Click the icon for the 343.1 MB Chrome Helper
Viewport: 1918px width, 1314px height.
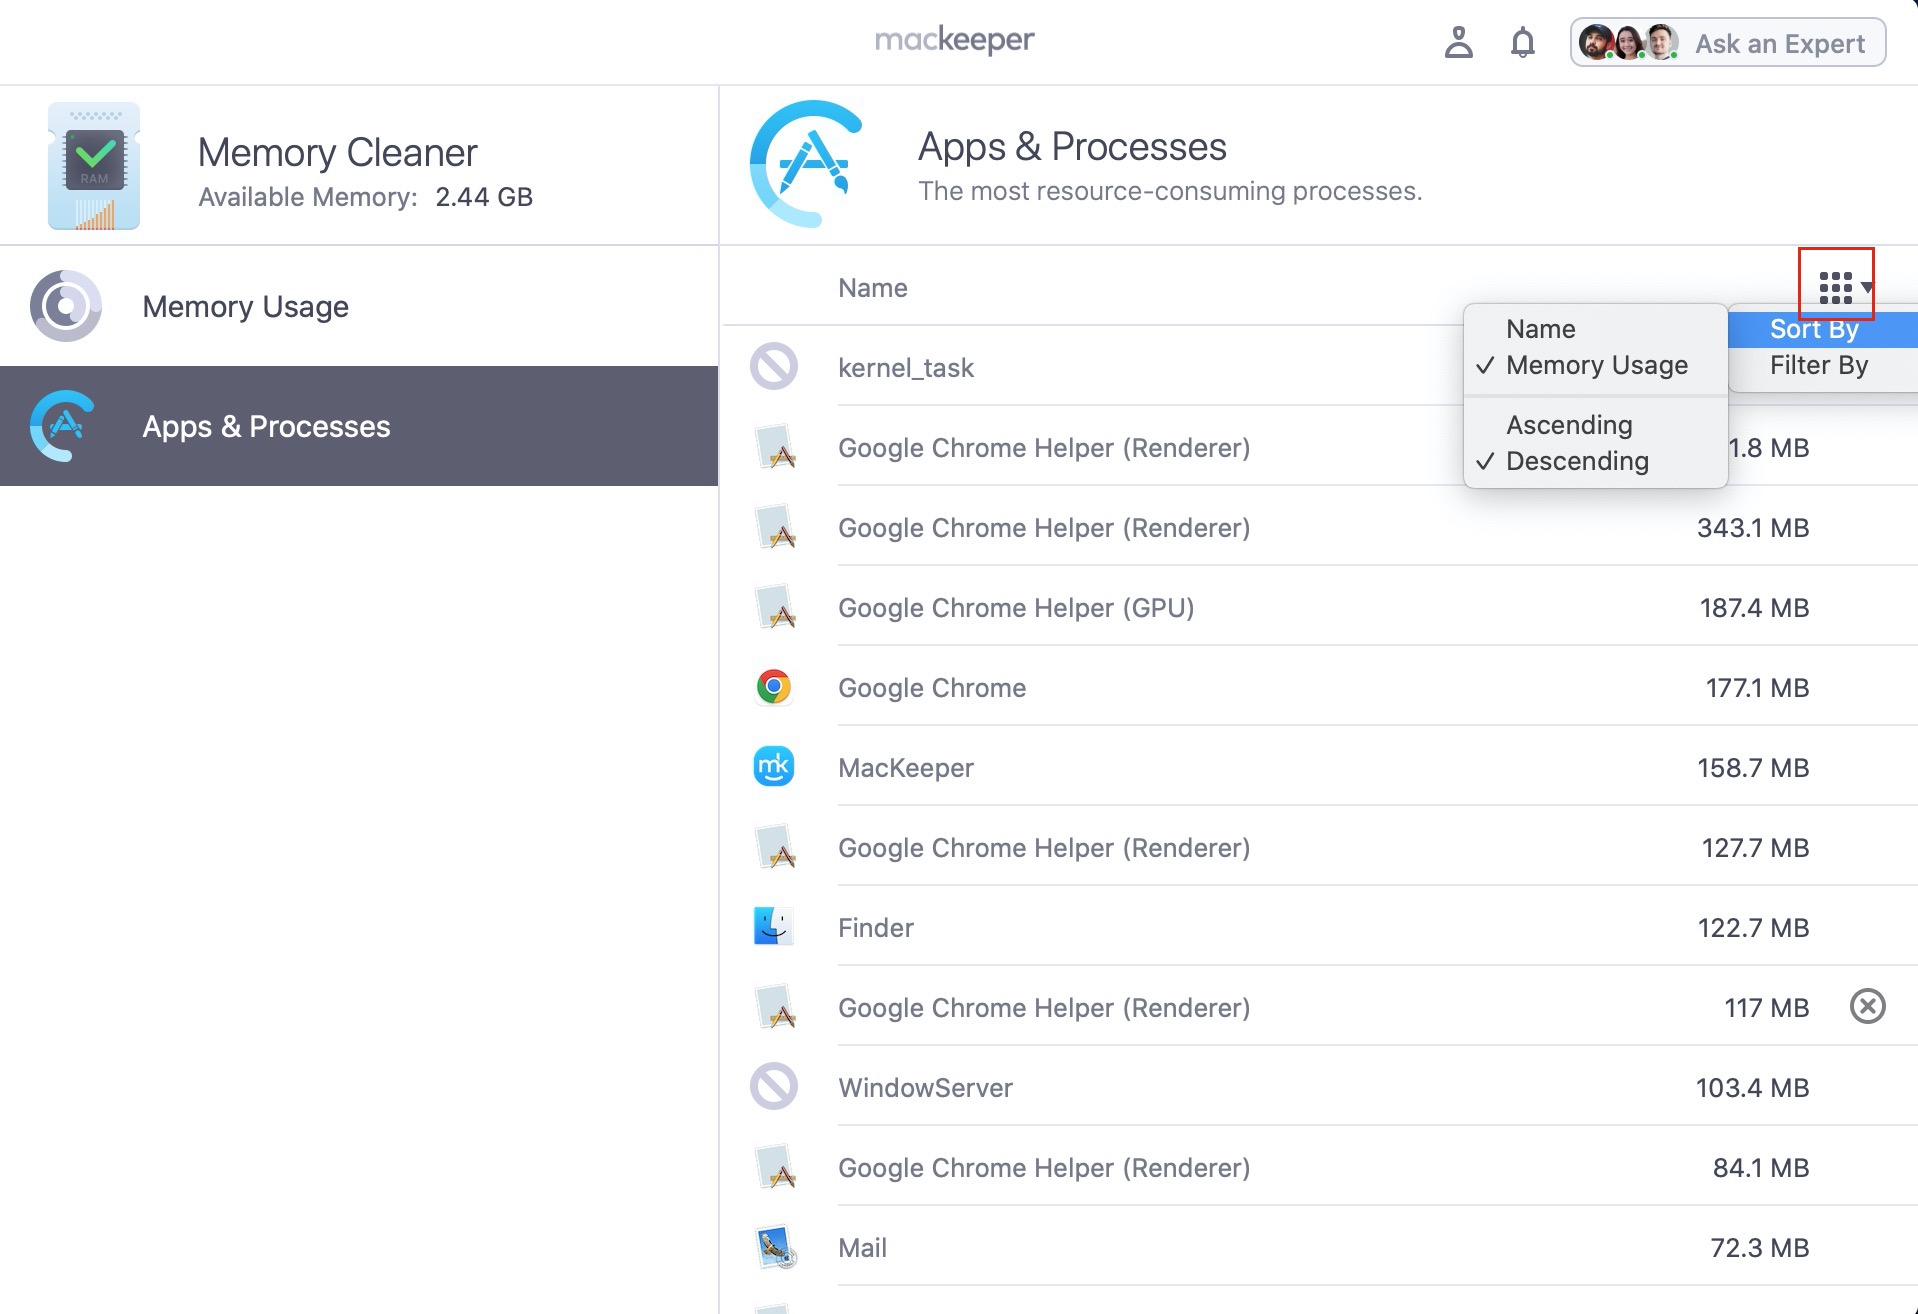pyautogui.click(x=775, y=527)
